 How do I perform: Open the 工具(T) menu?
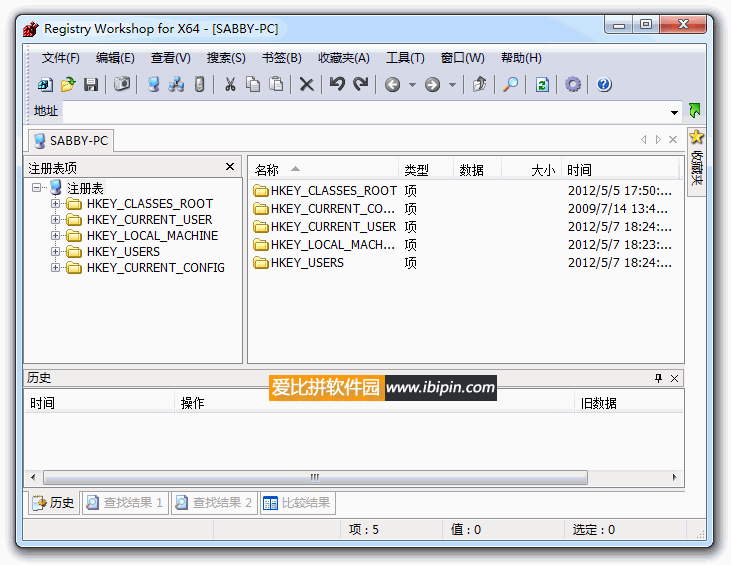(x=405, y=58)
